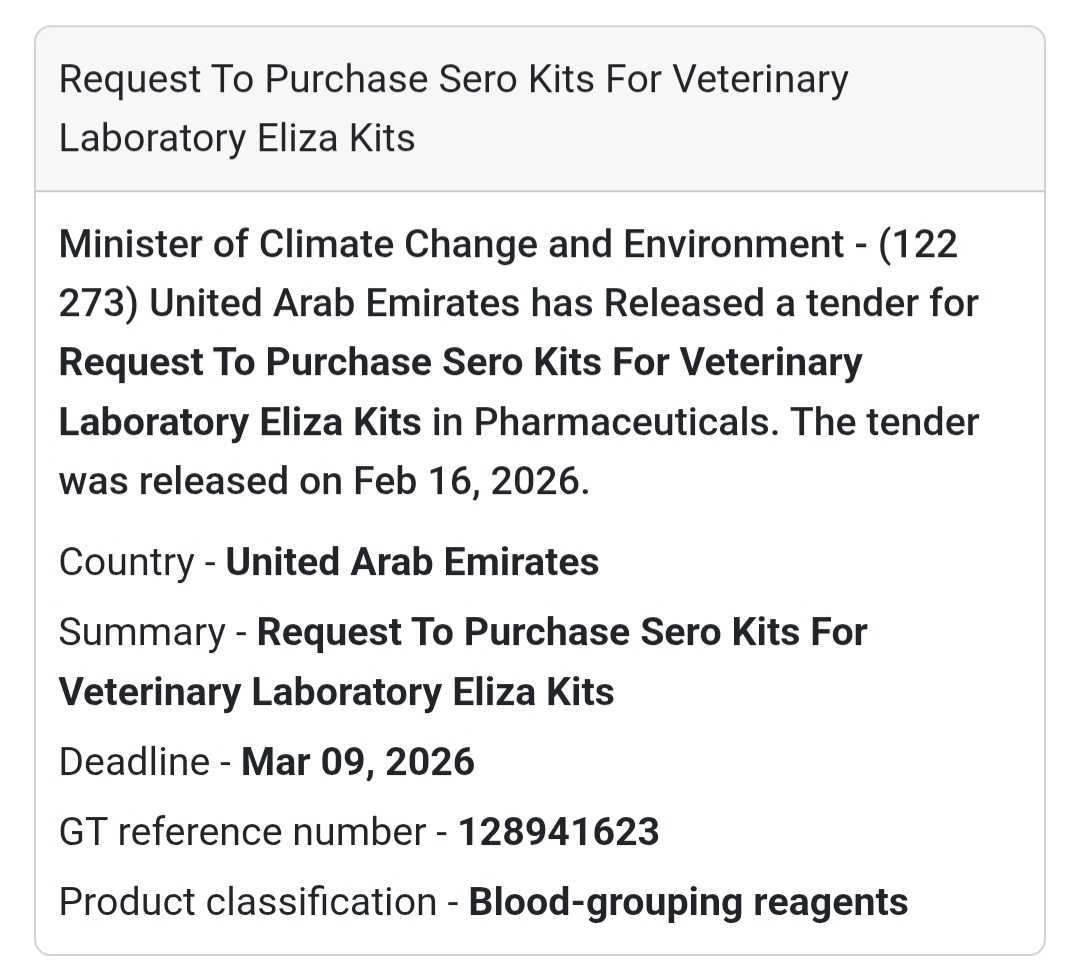Click the reference number 128941623
The width and height of the screenshot is (1080, 973).
click(x=558, y=832)
